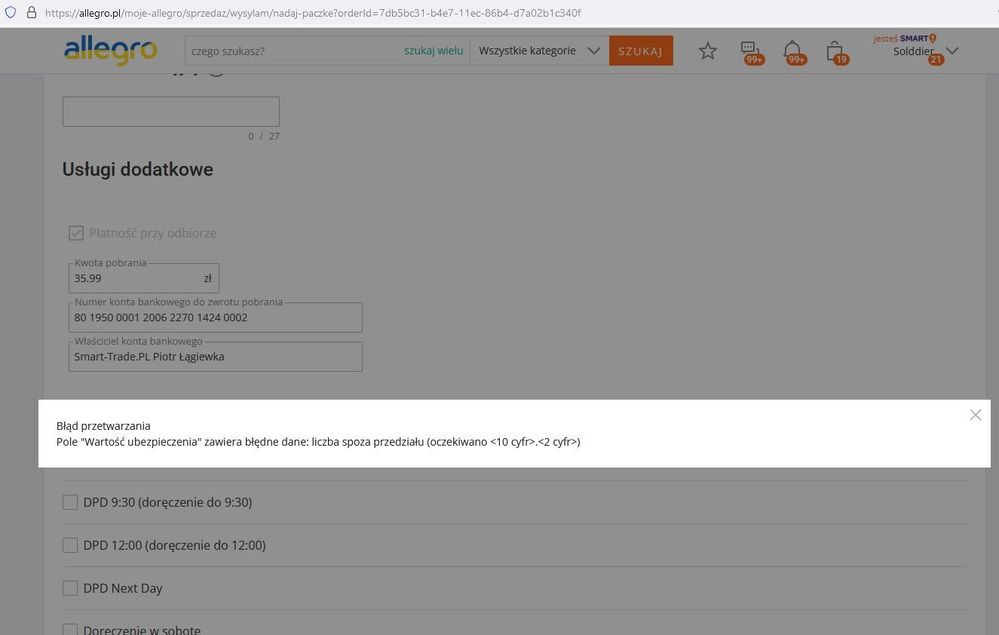999x635 pixels.
Task: Expand the Solddier account menu
Action: click(926, 51)
